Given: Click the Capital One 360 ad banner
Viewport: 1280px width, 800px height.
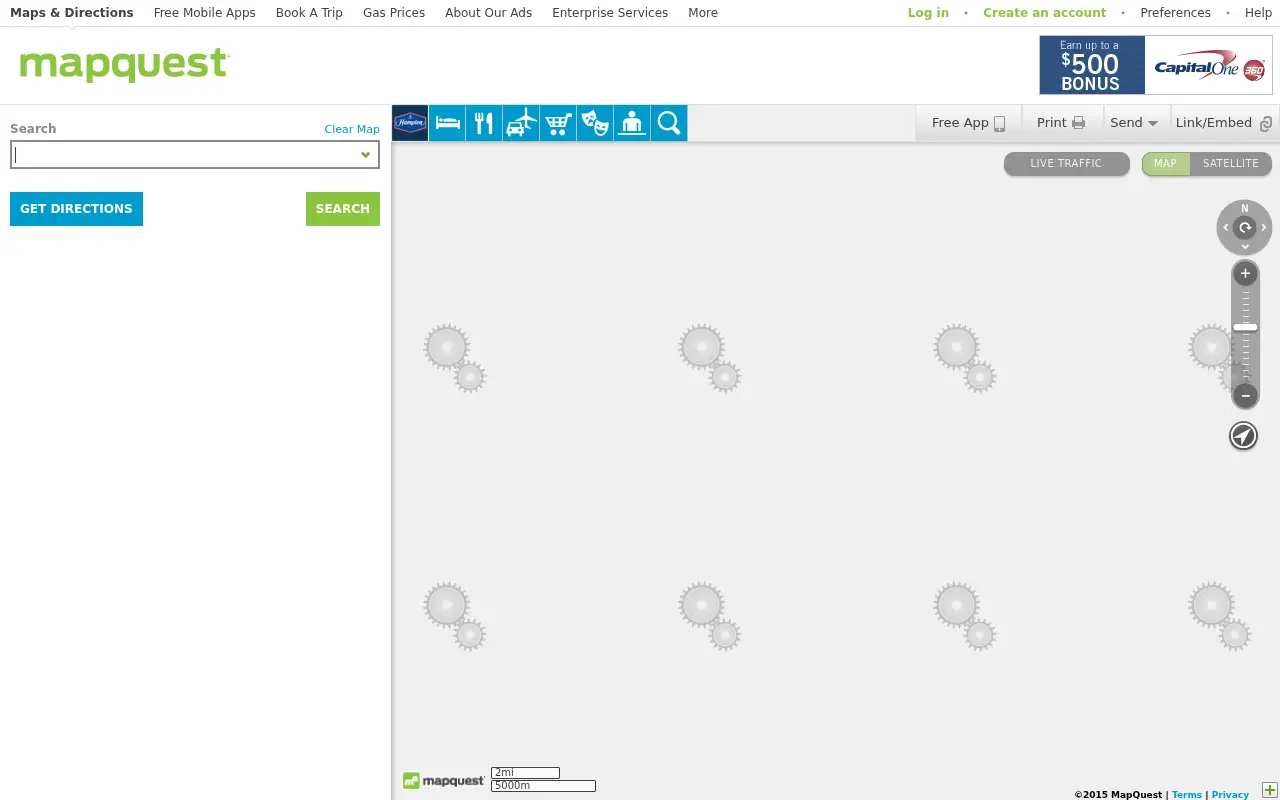Looking at the screenshot, I should [x=1156, y=65].
